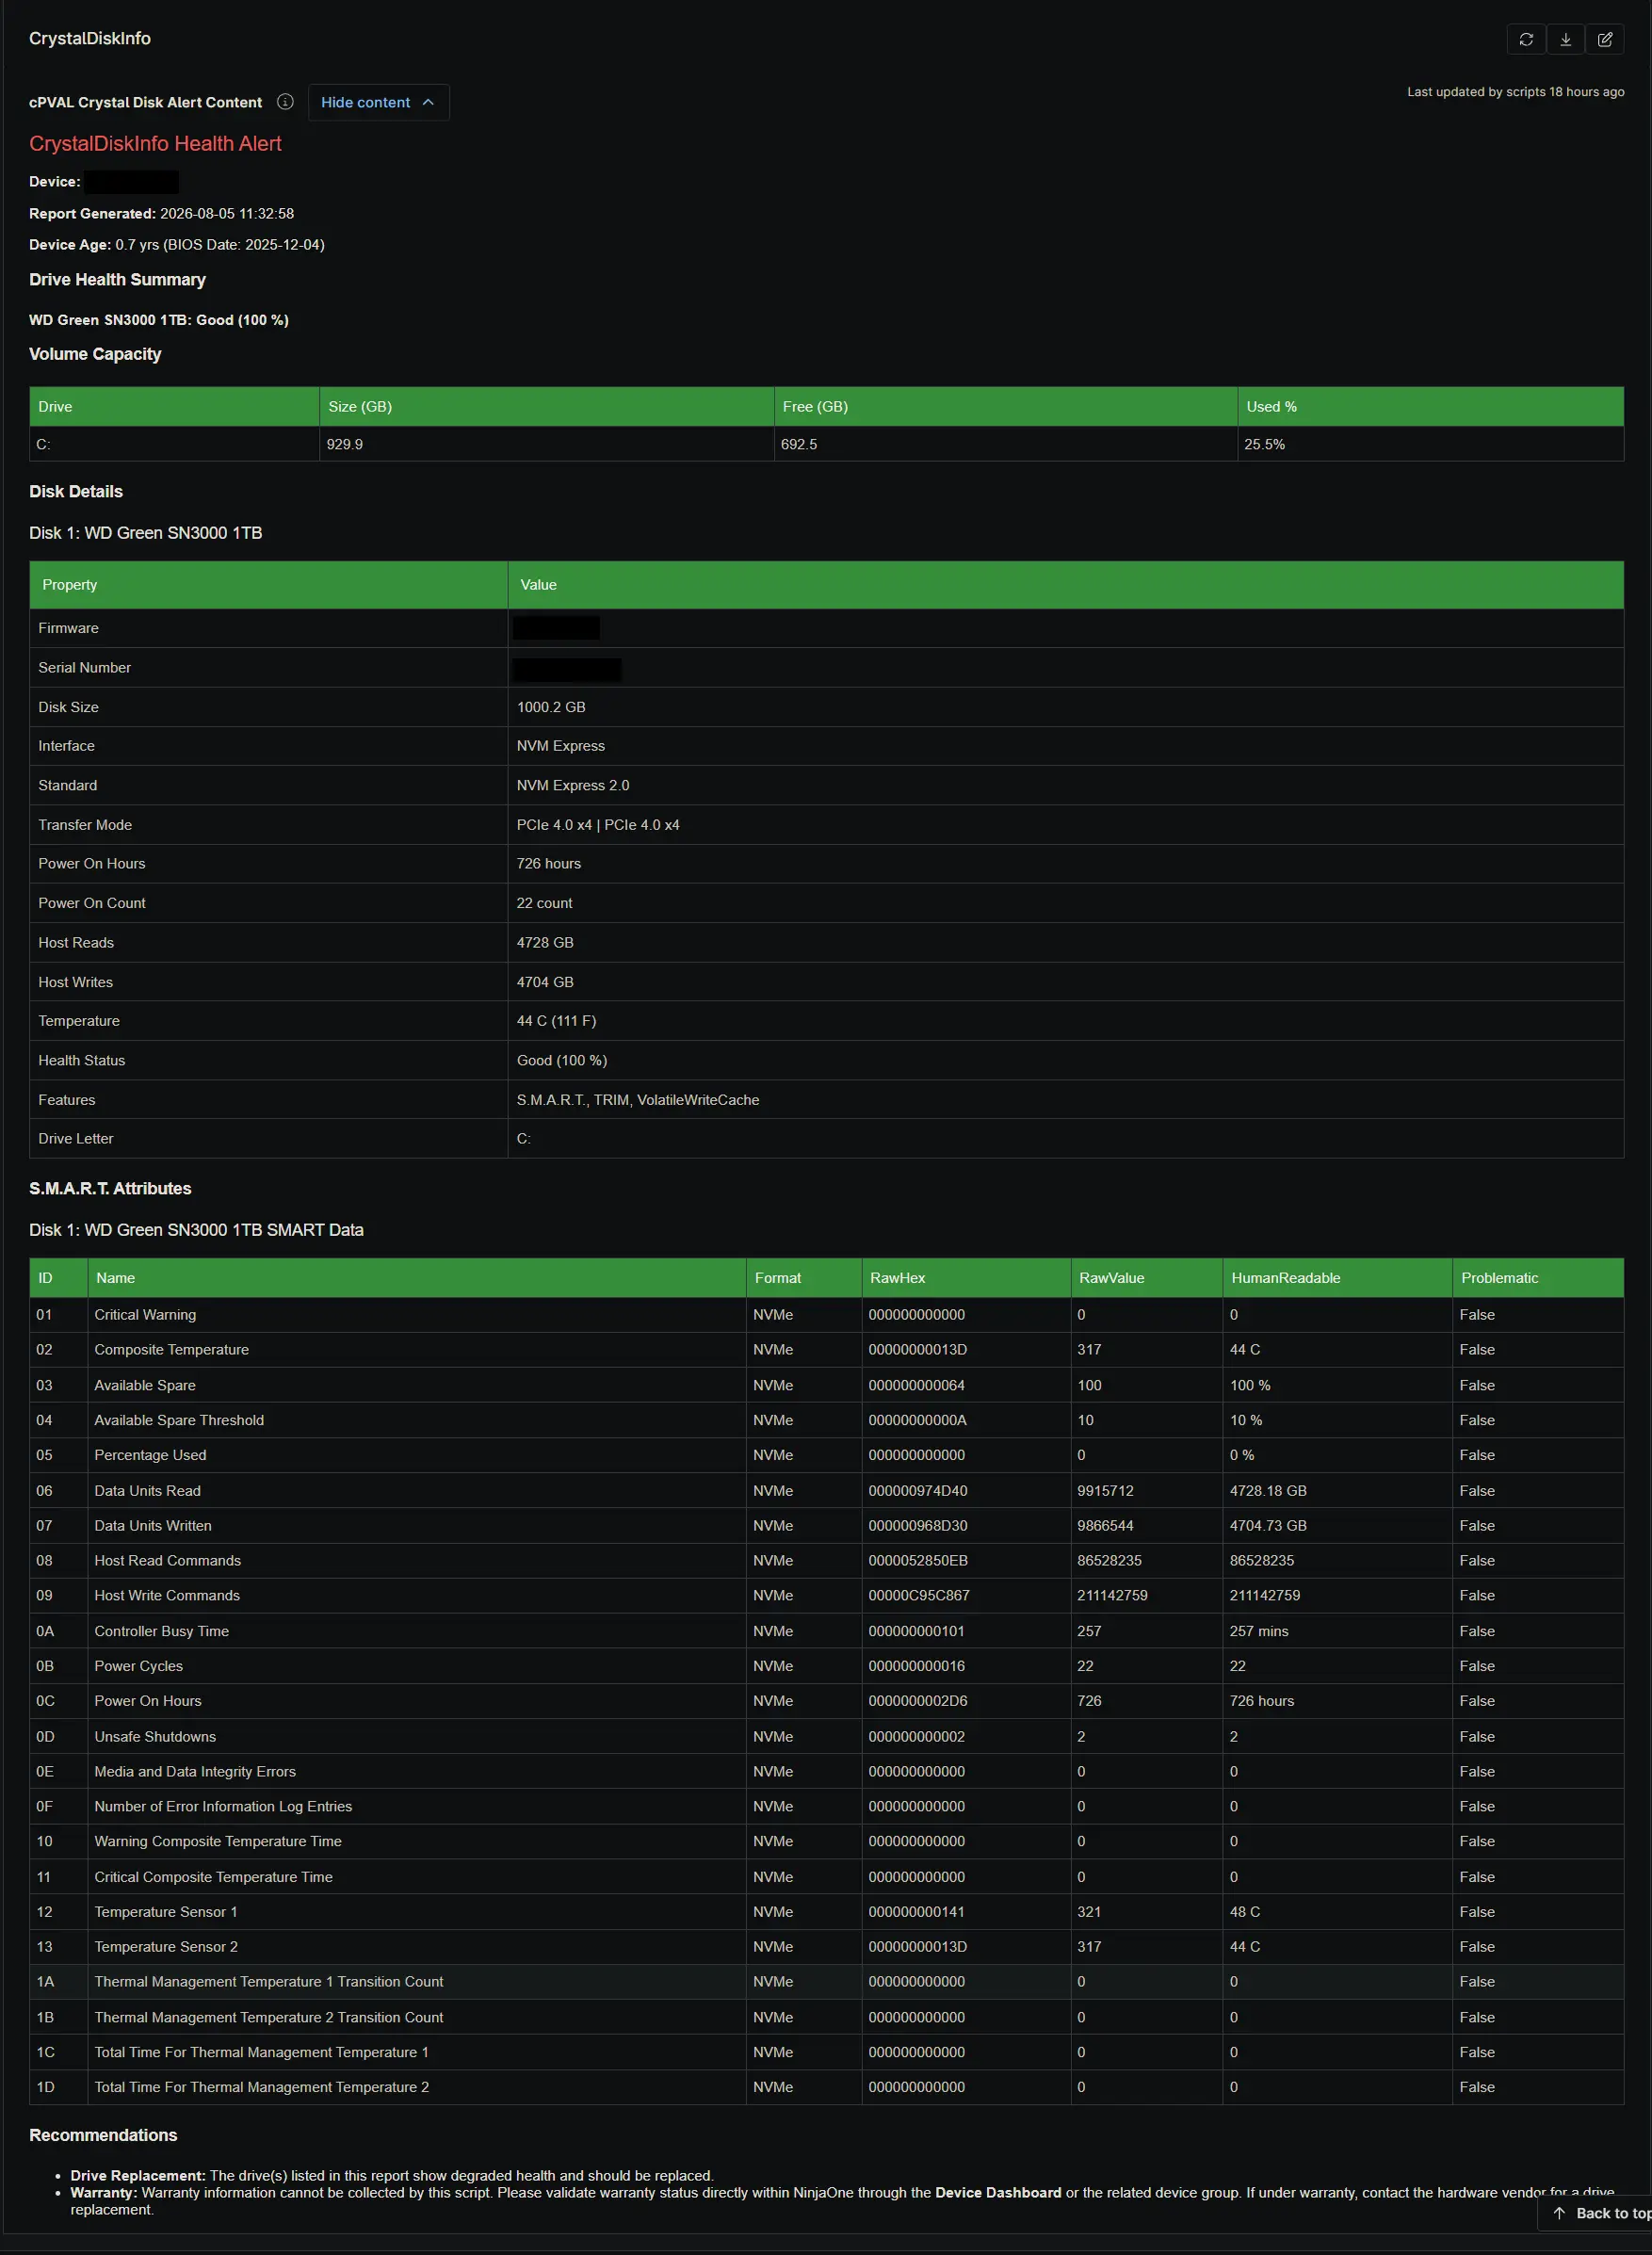This screenshot has width=1652, height=2255.
Task: Click 'WD Green SN3000 1TB: Good (100 %)' summary
Action: click(159, 320)
